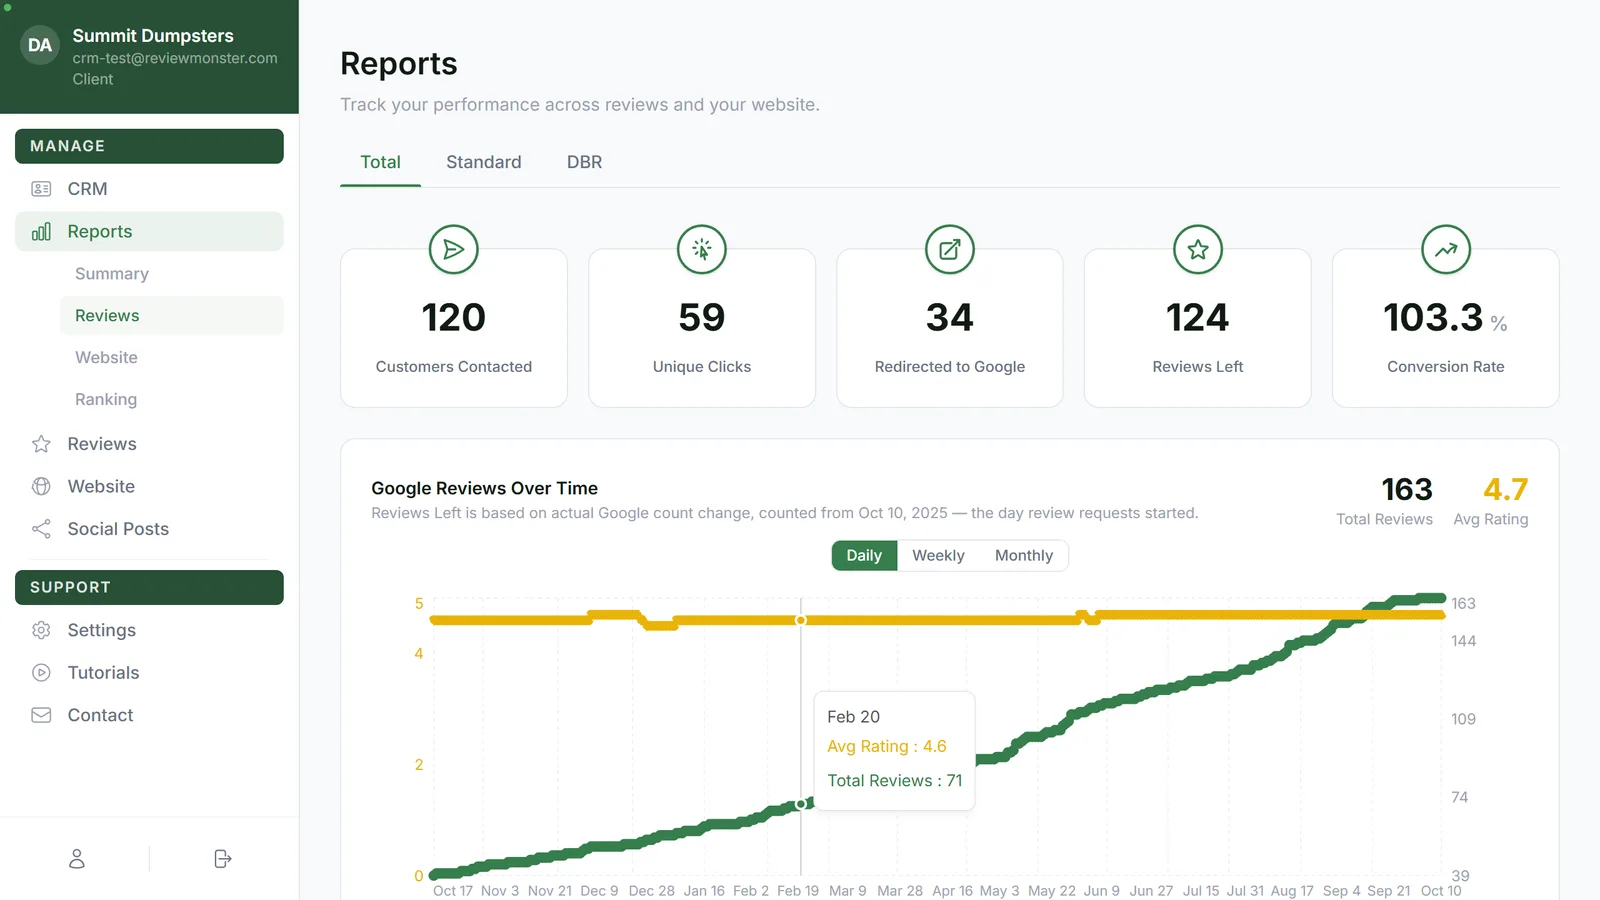Switch chart to Daily view
Viewport: 1600px width, 900px height.
[x=864, y=556]
